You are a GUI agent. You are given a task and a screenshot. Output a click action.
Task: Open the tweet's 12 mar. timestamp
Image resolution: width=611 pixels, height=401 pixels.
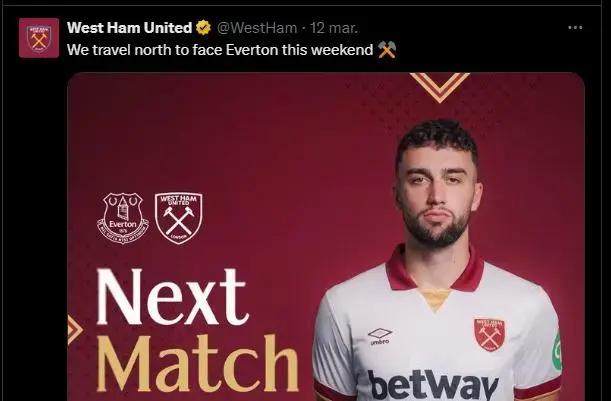[338, 26]
